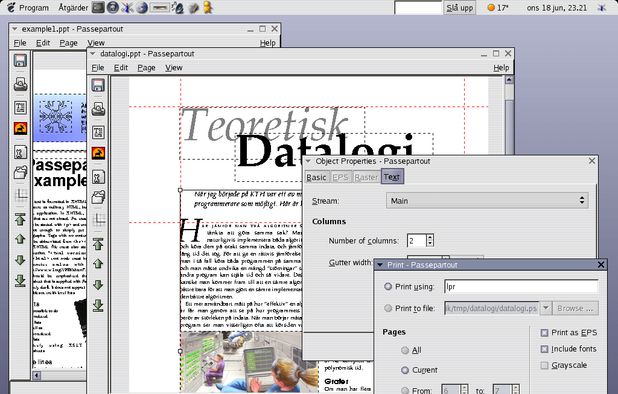Click horizontal scrollbar left arrow in example1.ppt
Screen dimensions: 618x394
click(x=37, y=375)
